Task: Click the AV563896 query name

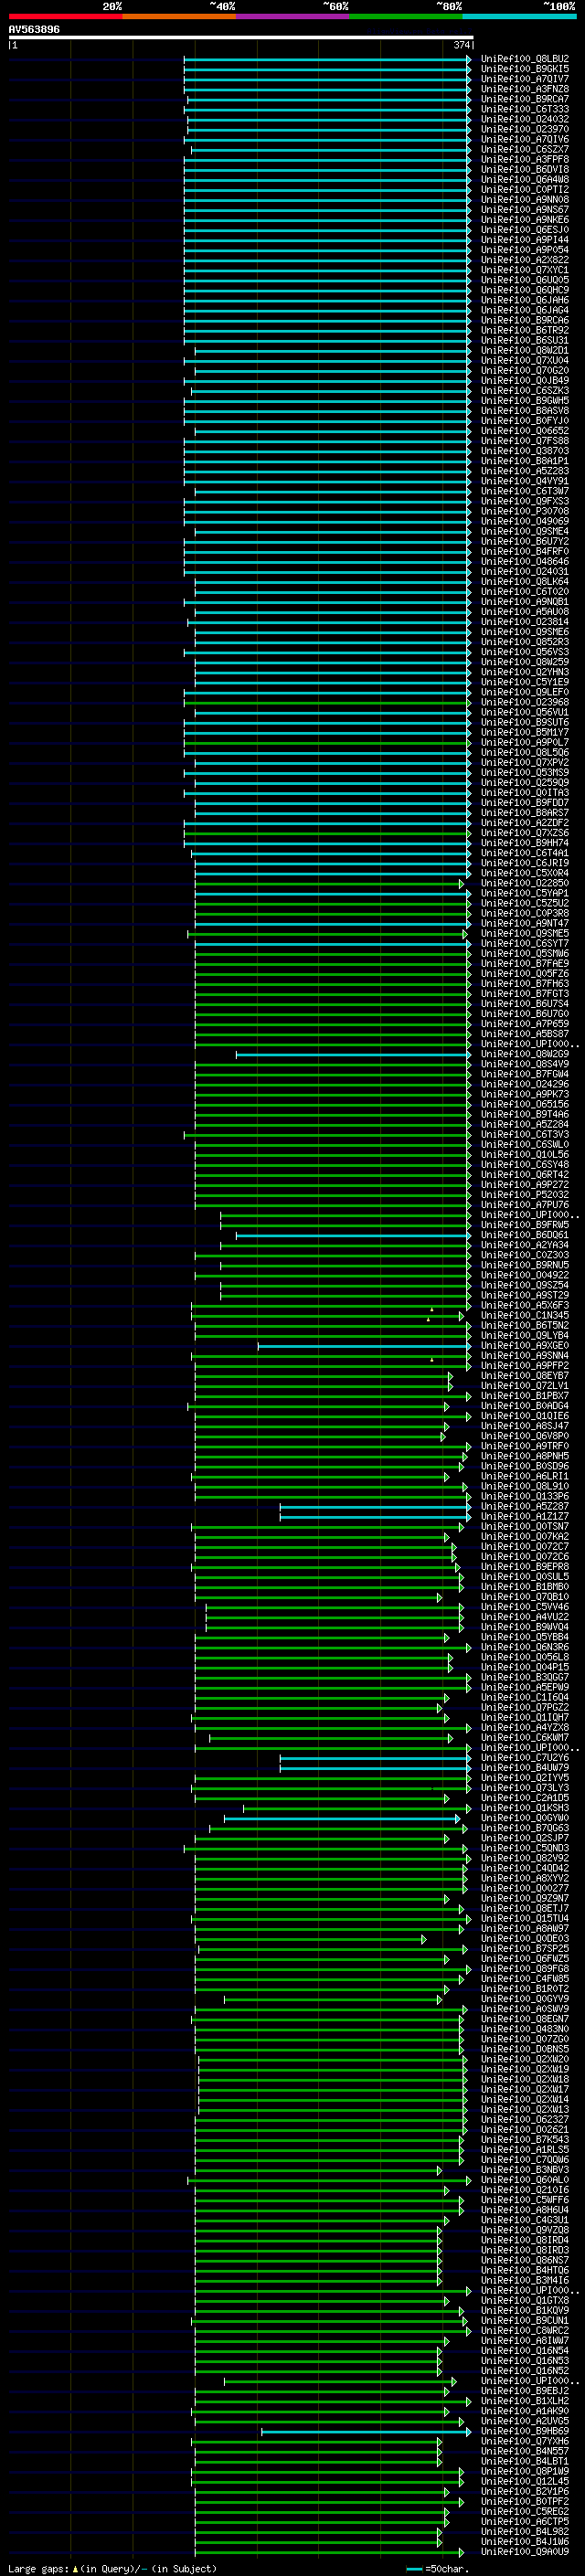Action: (34, 29)
